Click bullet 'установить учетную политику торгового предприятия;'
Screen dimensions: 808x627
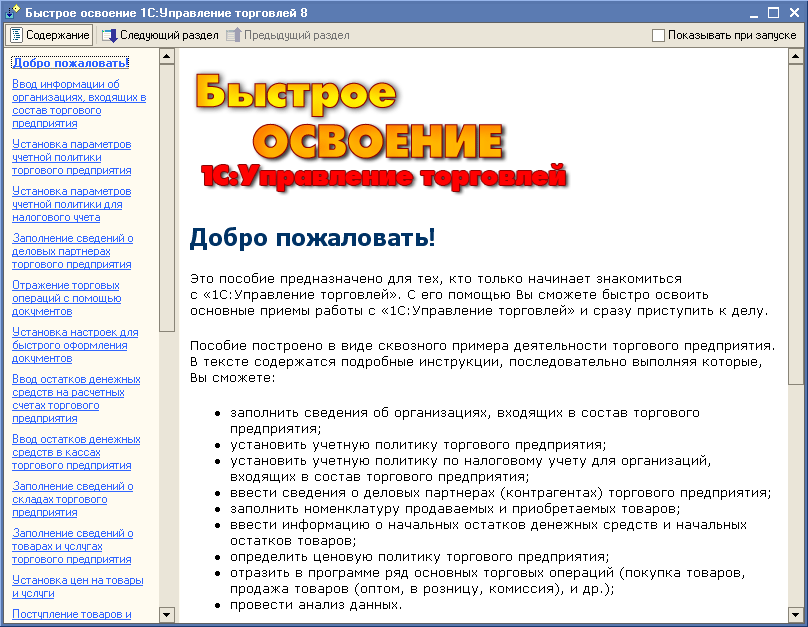418,445
